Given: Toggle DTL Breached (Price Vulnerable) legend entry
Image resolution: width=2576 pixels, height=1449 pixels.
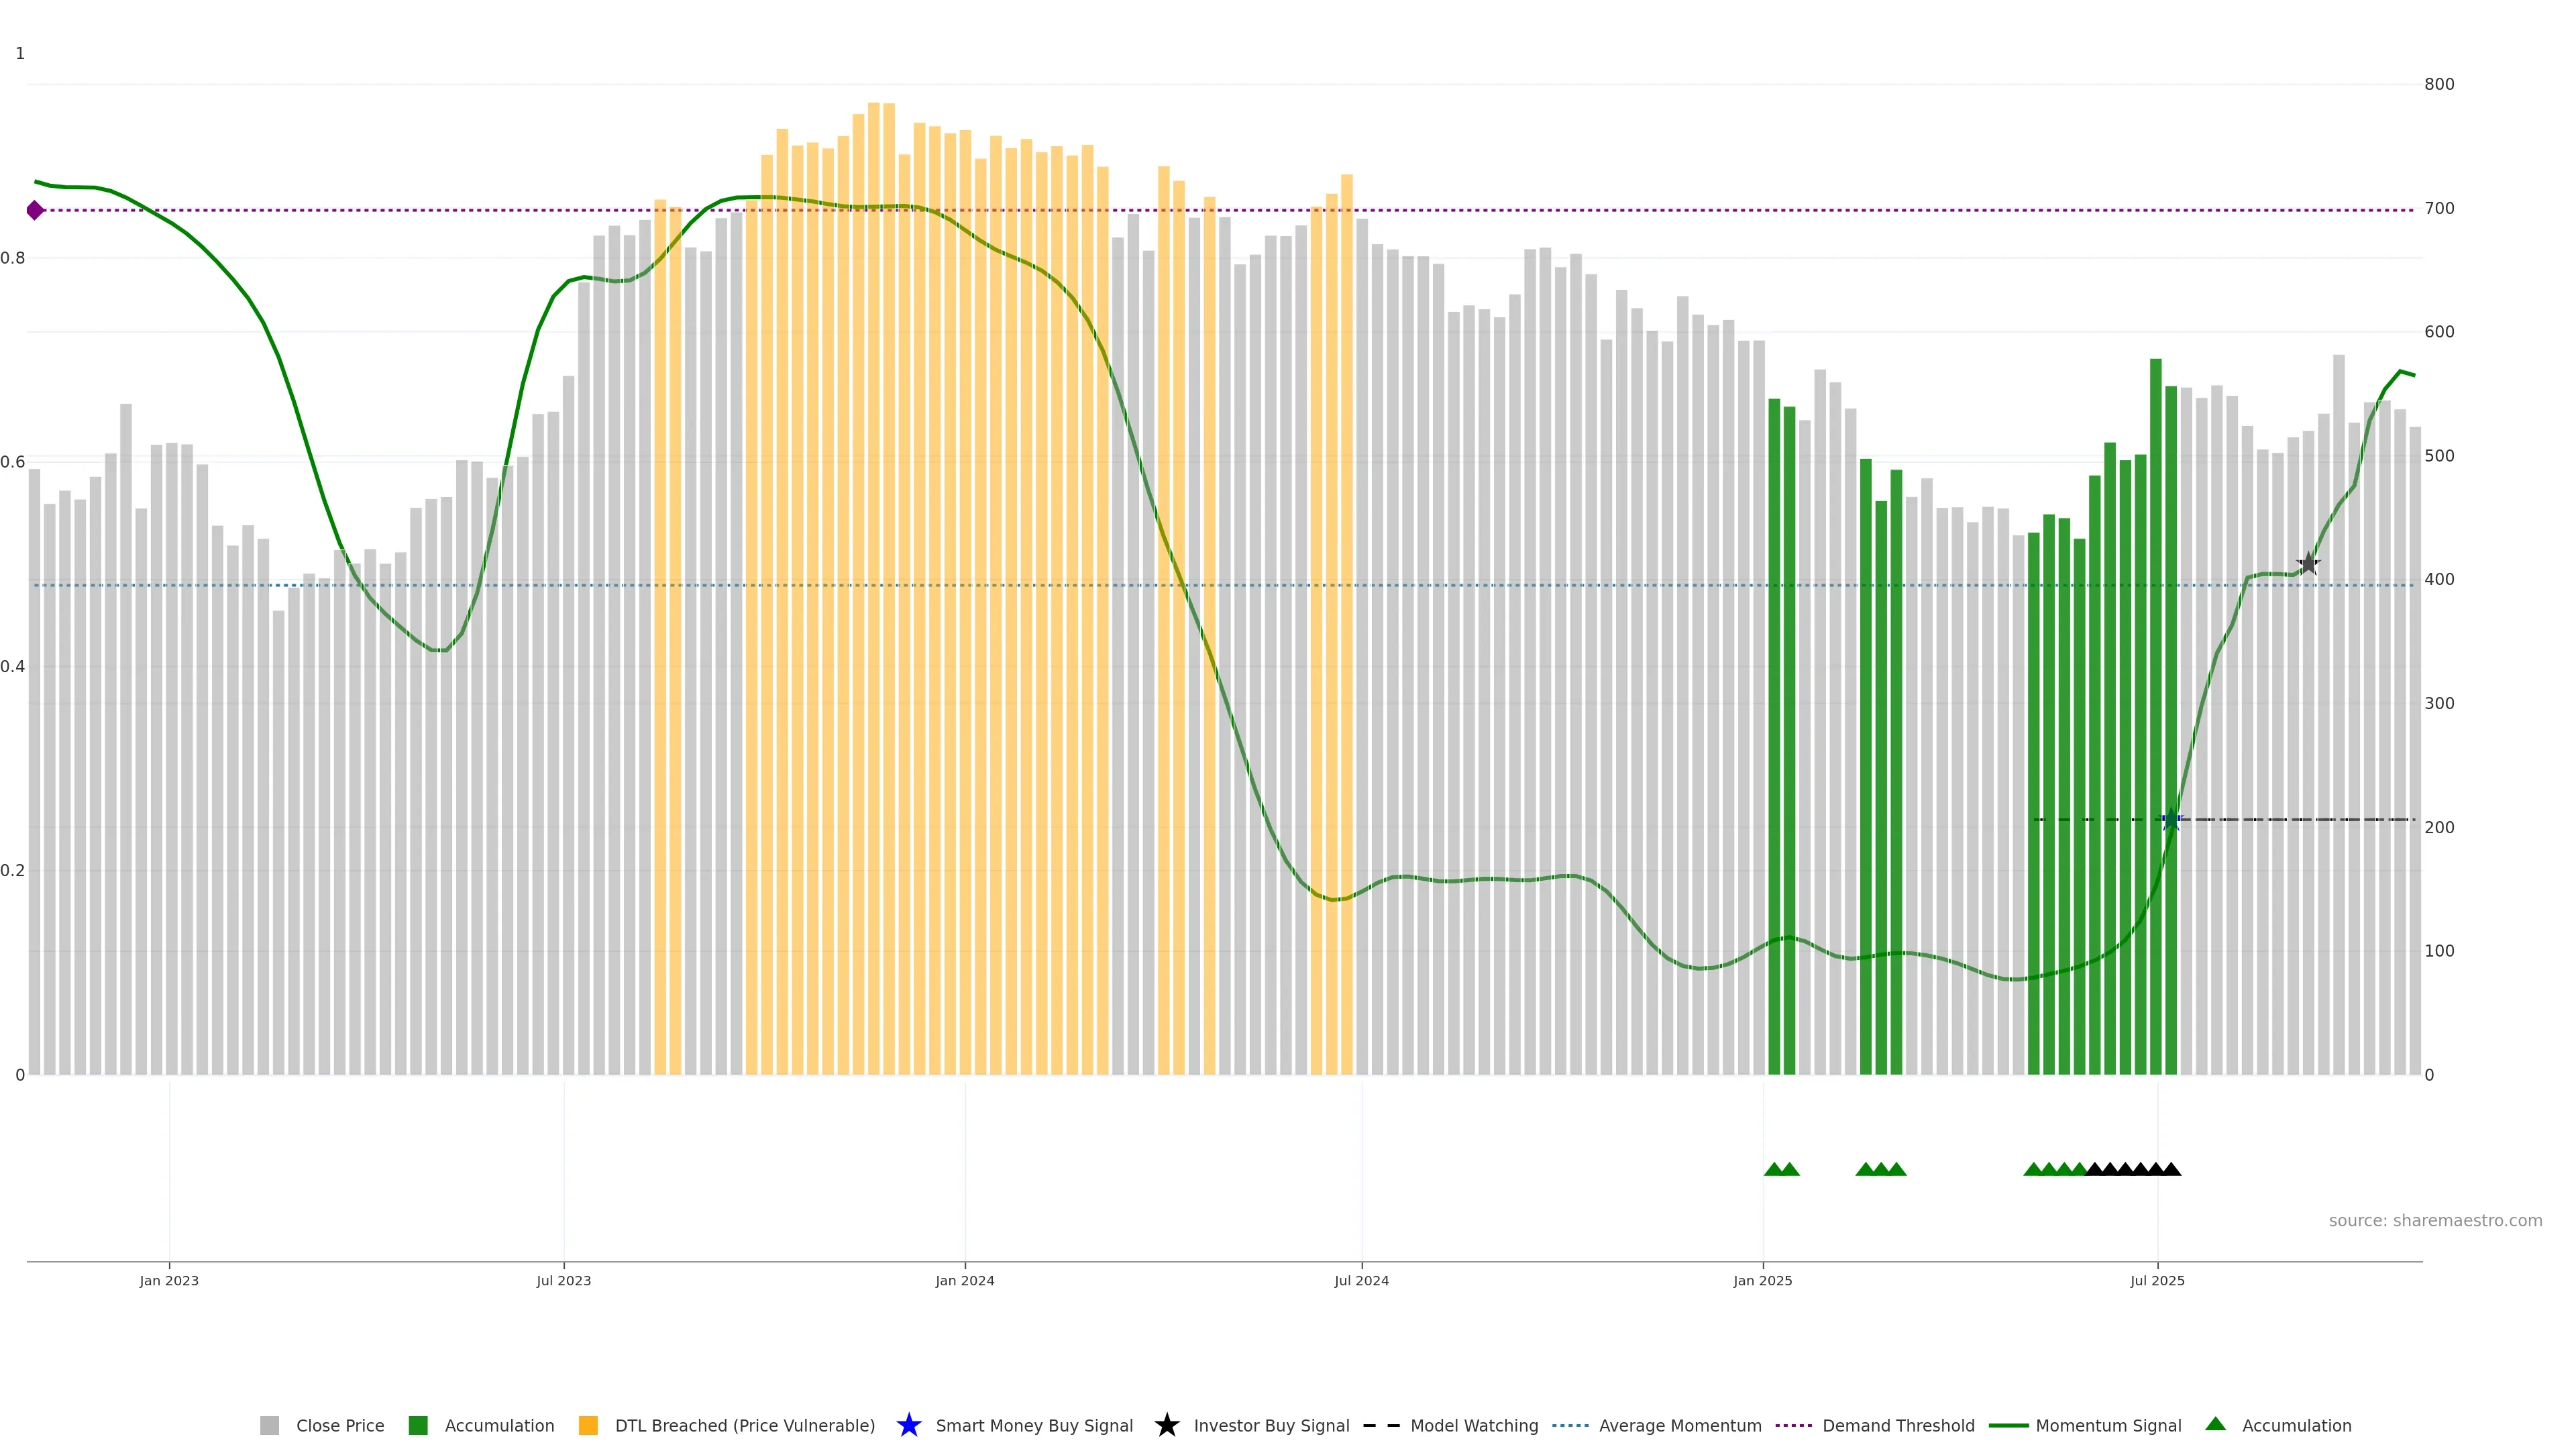Looking at the screenshot, I should (744, 1425).
